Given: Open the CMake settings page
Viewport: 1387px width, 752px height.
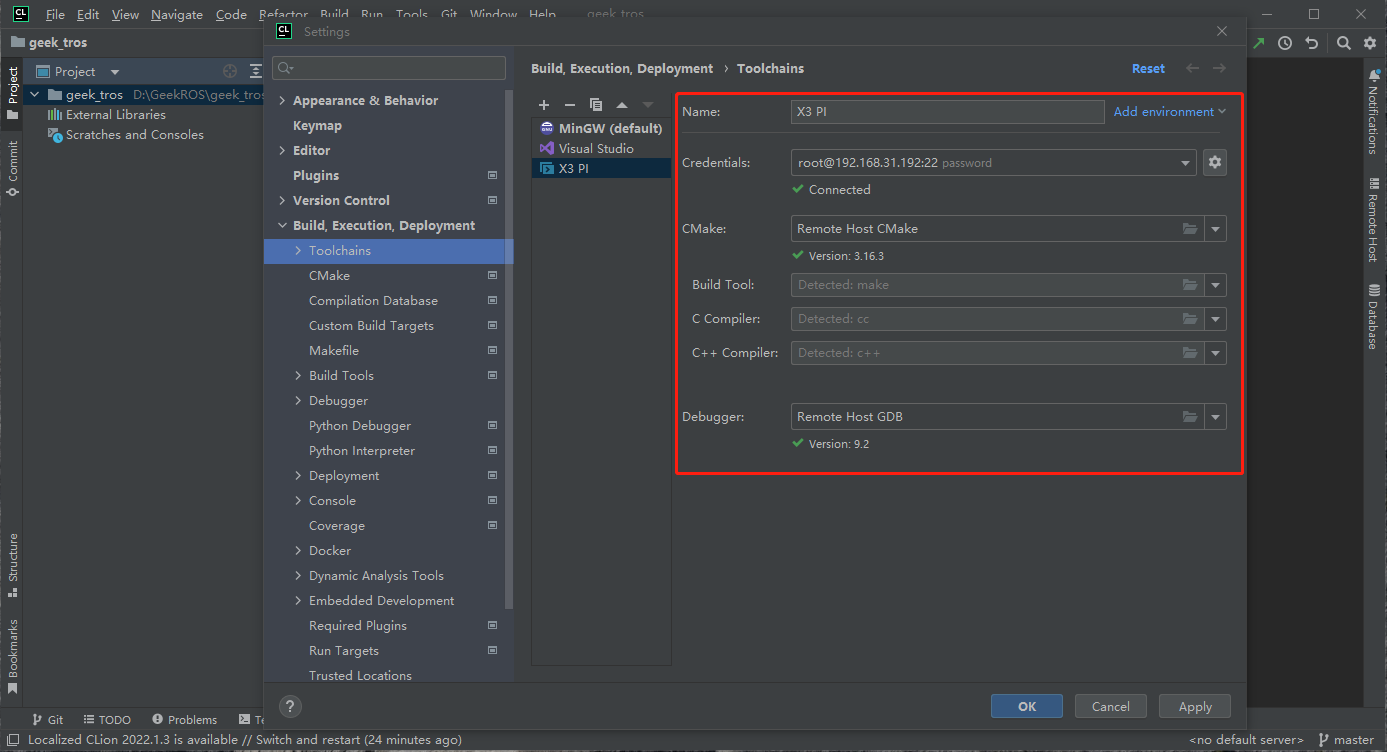Looking at the screenshot, I should [329, 276].
